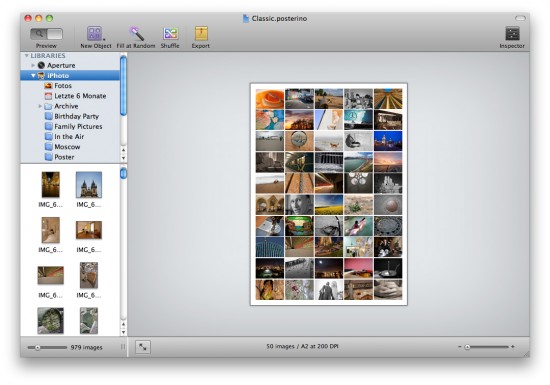Select the cathedral photo thumbnail
The image size is (550, 385).
click(x=89, y=185)
